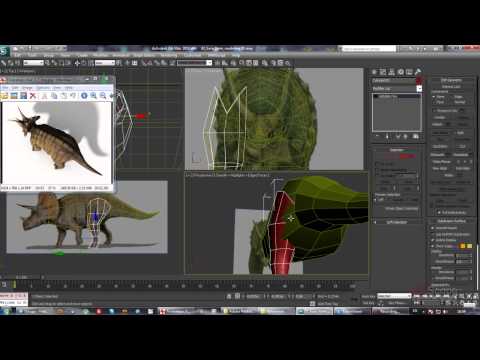
Task: Open the named selection sets dropdown
Action: pos(194,63)
